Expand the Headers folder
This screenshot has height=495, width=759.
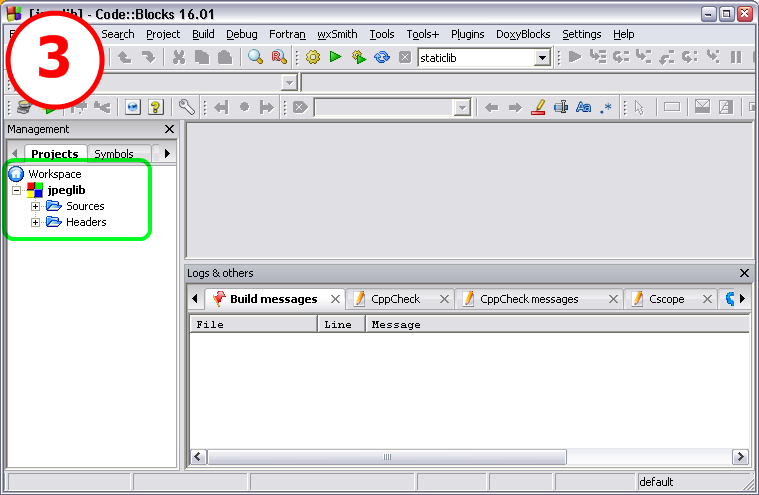tap(35, 223)
